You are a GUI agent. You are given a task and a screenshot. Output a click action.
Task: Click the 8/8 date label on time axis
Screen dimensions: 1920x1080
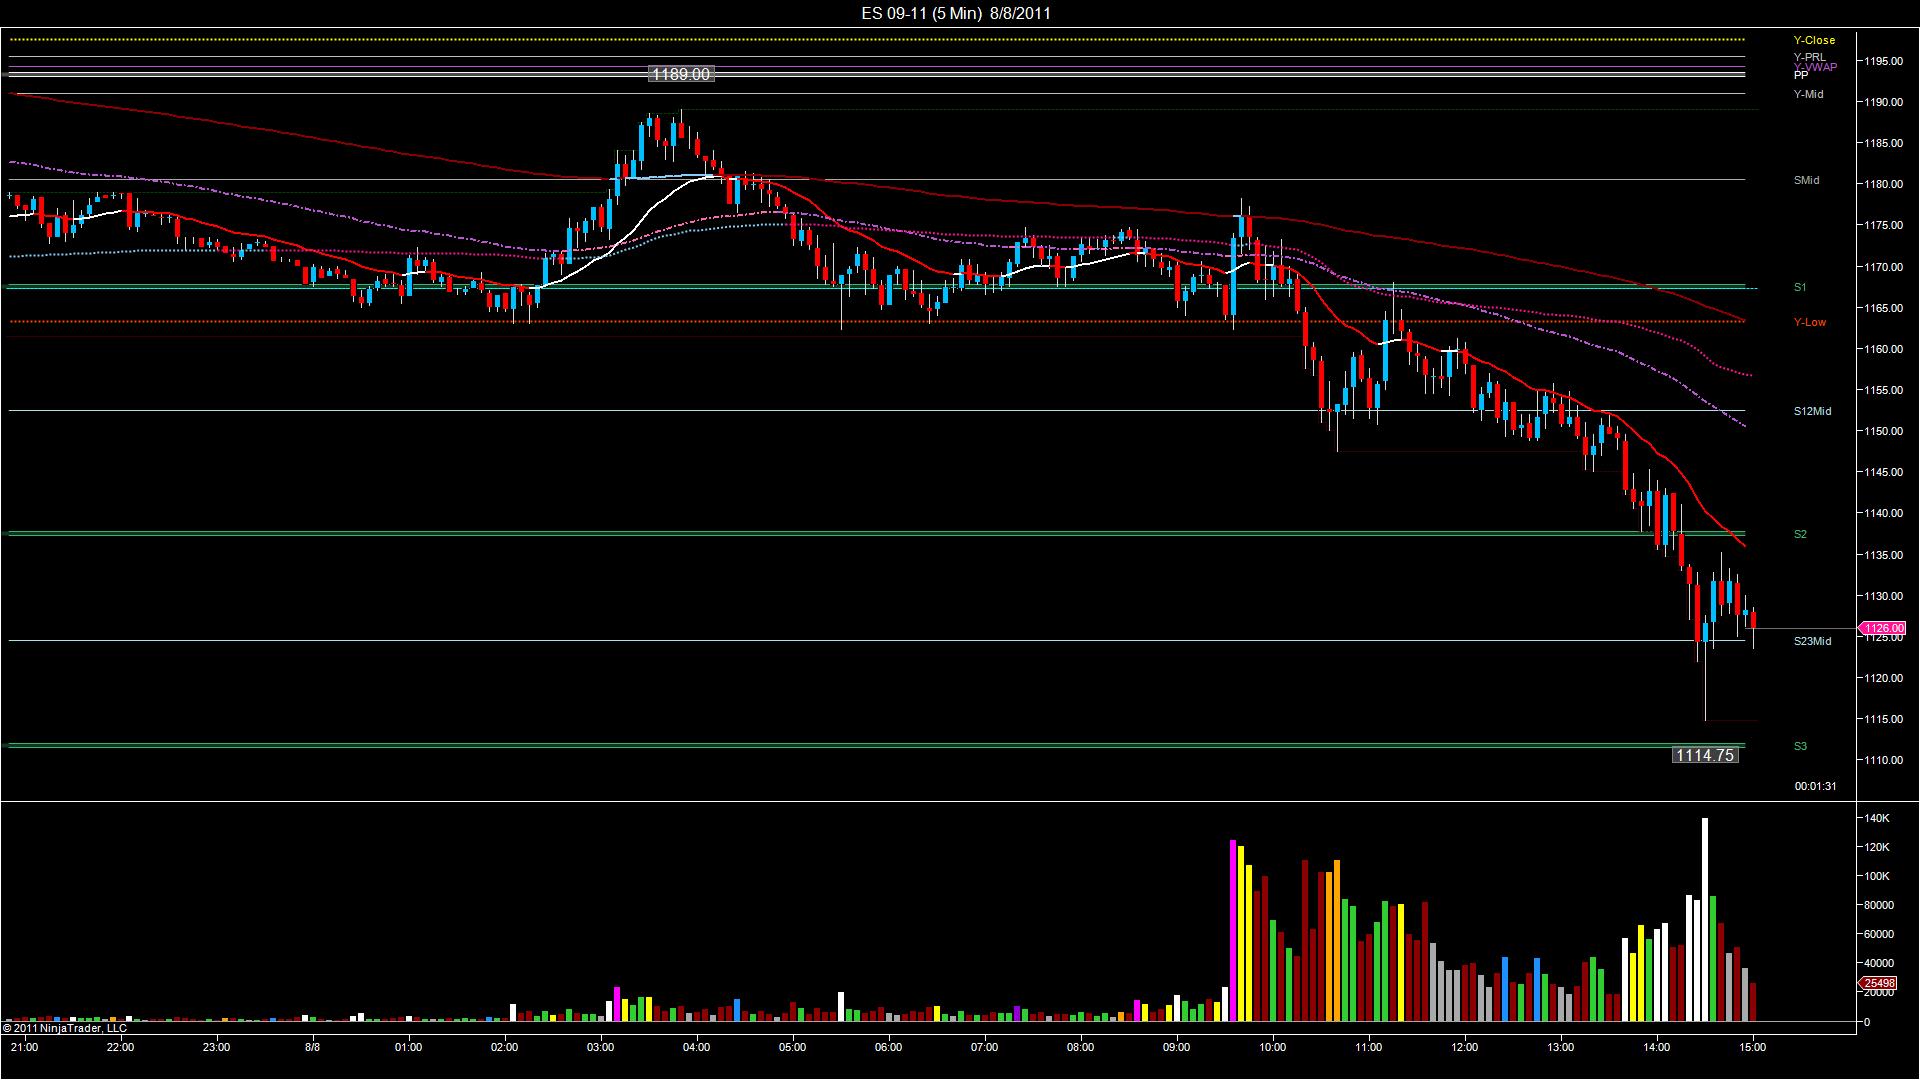tap(312, 1047)
